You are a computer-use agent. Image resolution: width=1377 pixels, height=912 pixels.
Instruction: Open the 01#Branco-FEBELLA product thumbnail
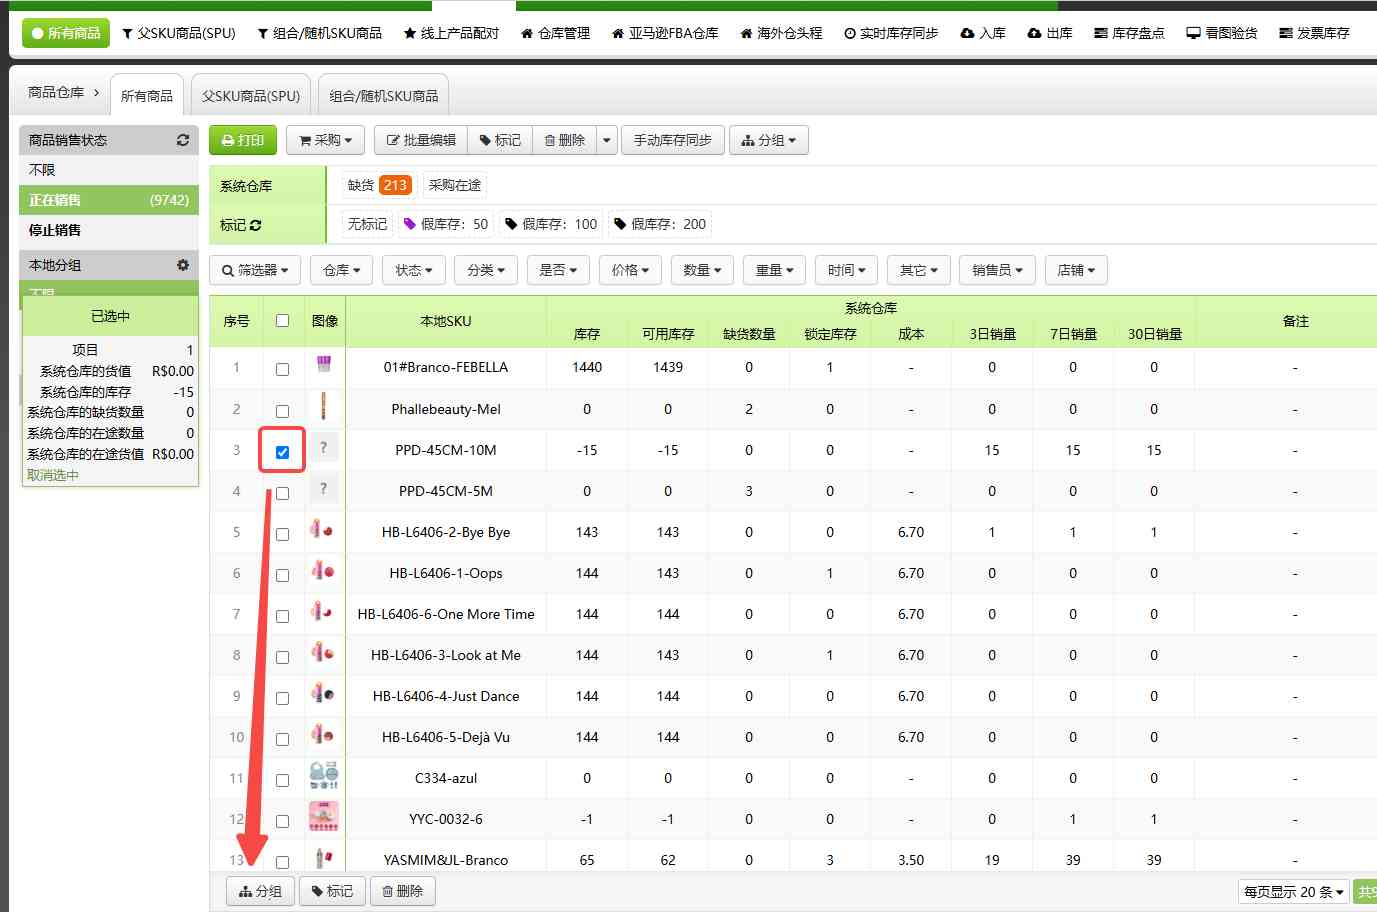pos(324,365)
